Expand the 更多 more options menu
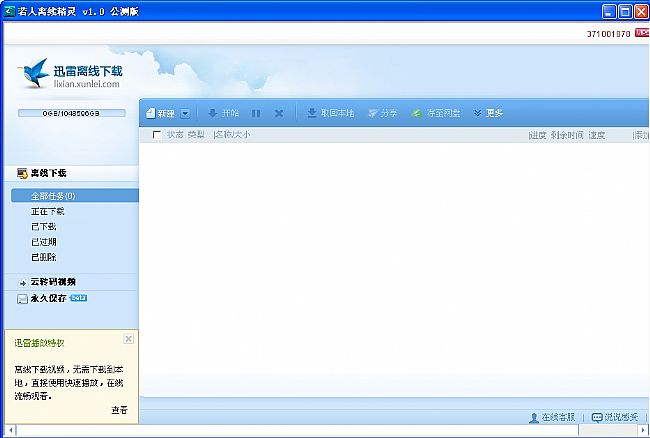650x438 pixels. click(488, 113)
